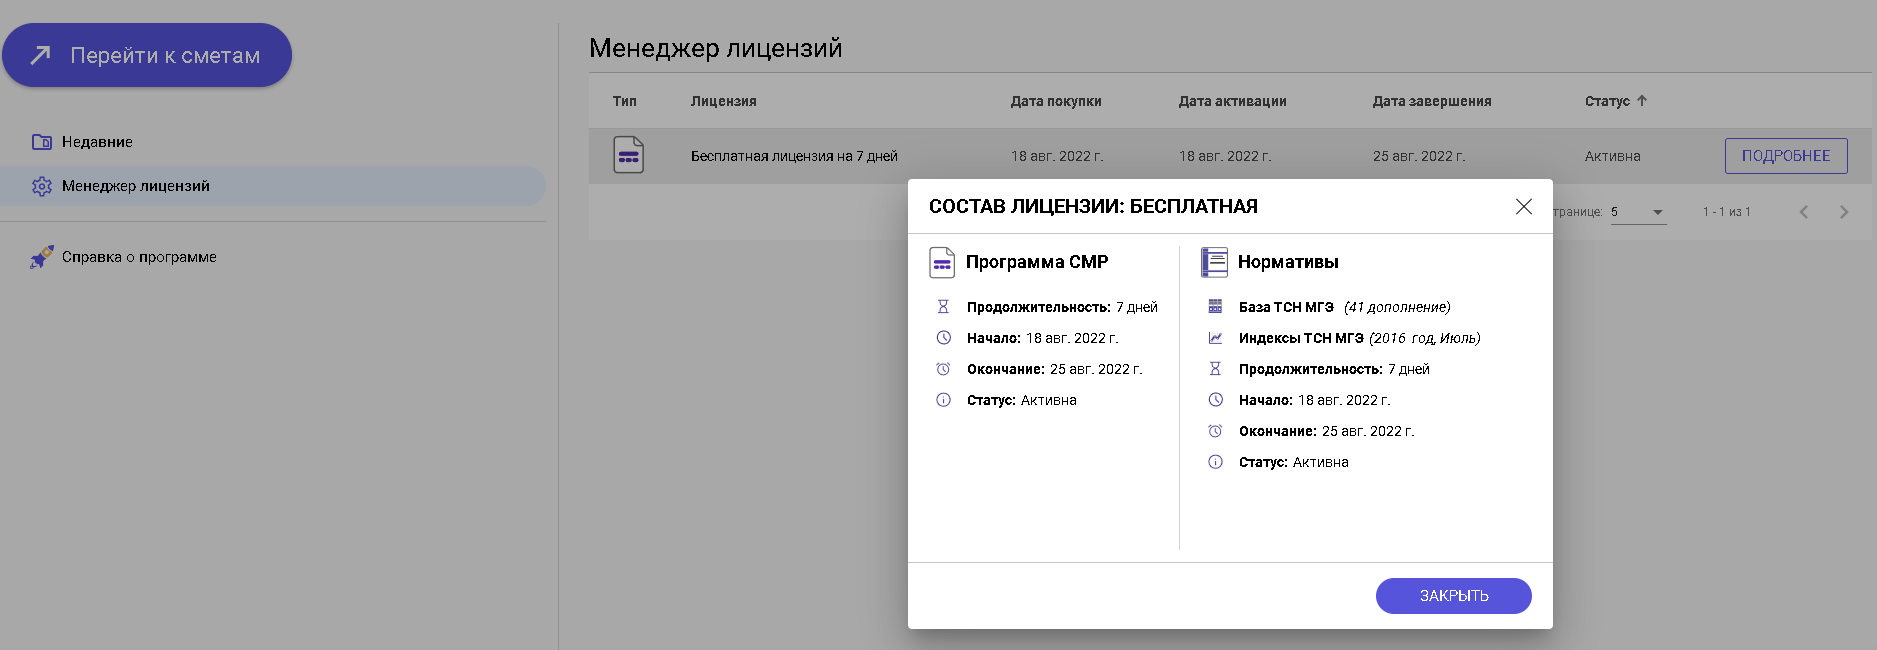Open rows-per-page dropdown showing 5

[1638, 212]
